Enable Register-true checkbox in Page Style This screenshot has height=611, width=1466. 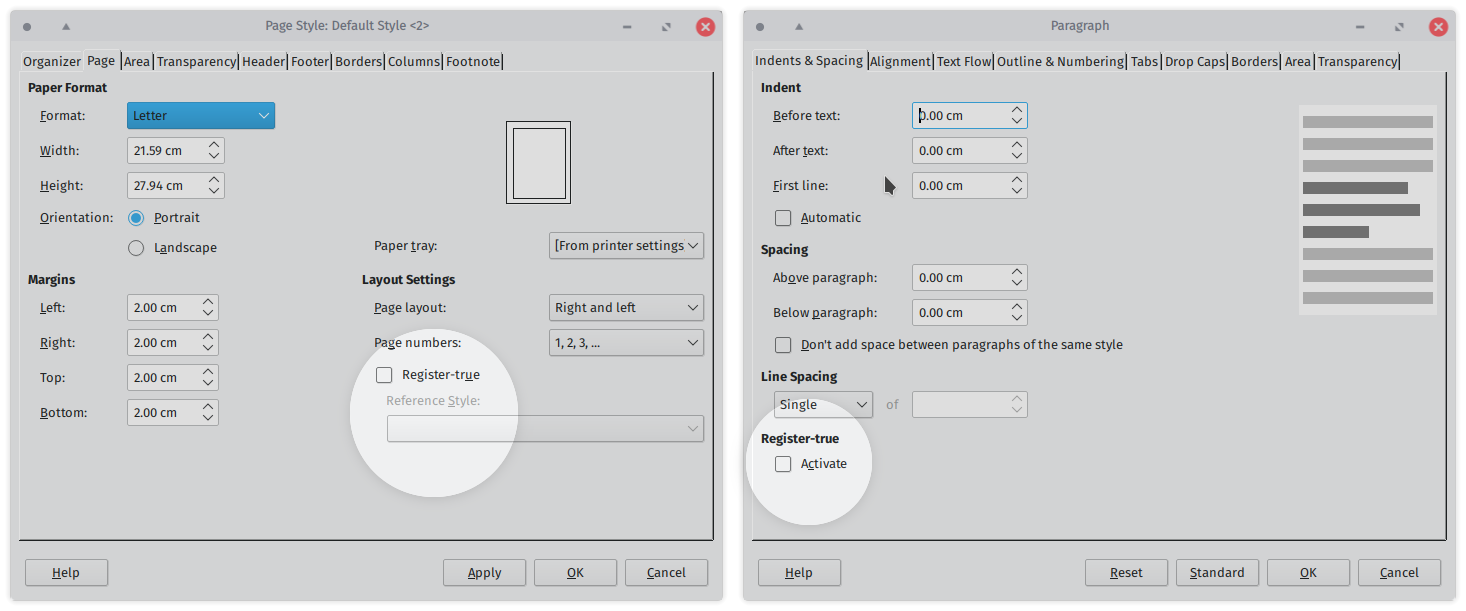(x=384, y=375)
